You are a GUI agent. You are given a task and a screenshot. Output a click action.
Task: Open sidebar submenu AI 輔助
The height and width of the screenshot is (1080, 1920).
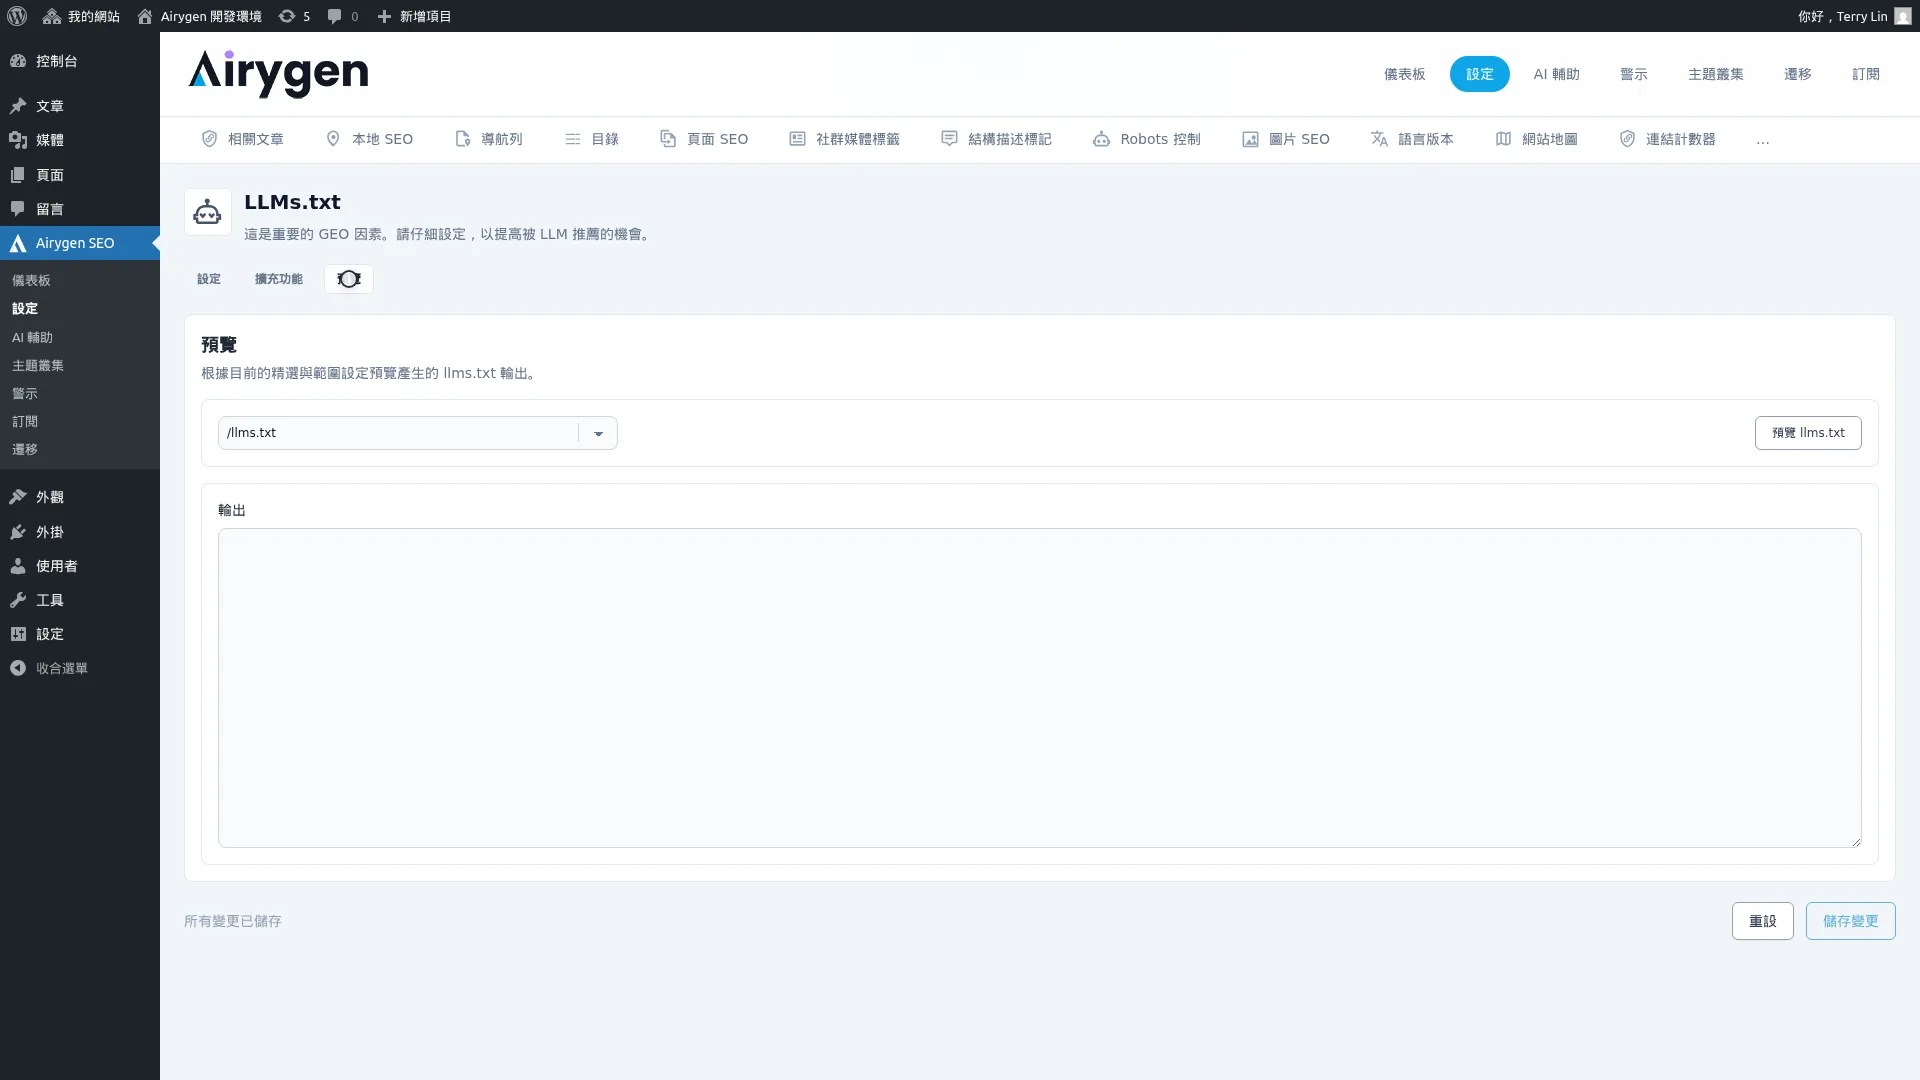[x=32, y=338]
